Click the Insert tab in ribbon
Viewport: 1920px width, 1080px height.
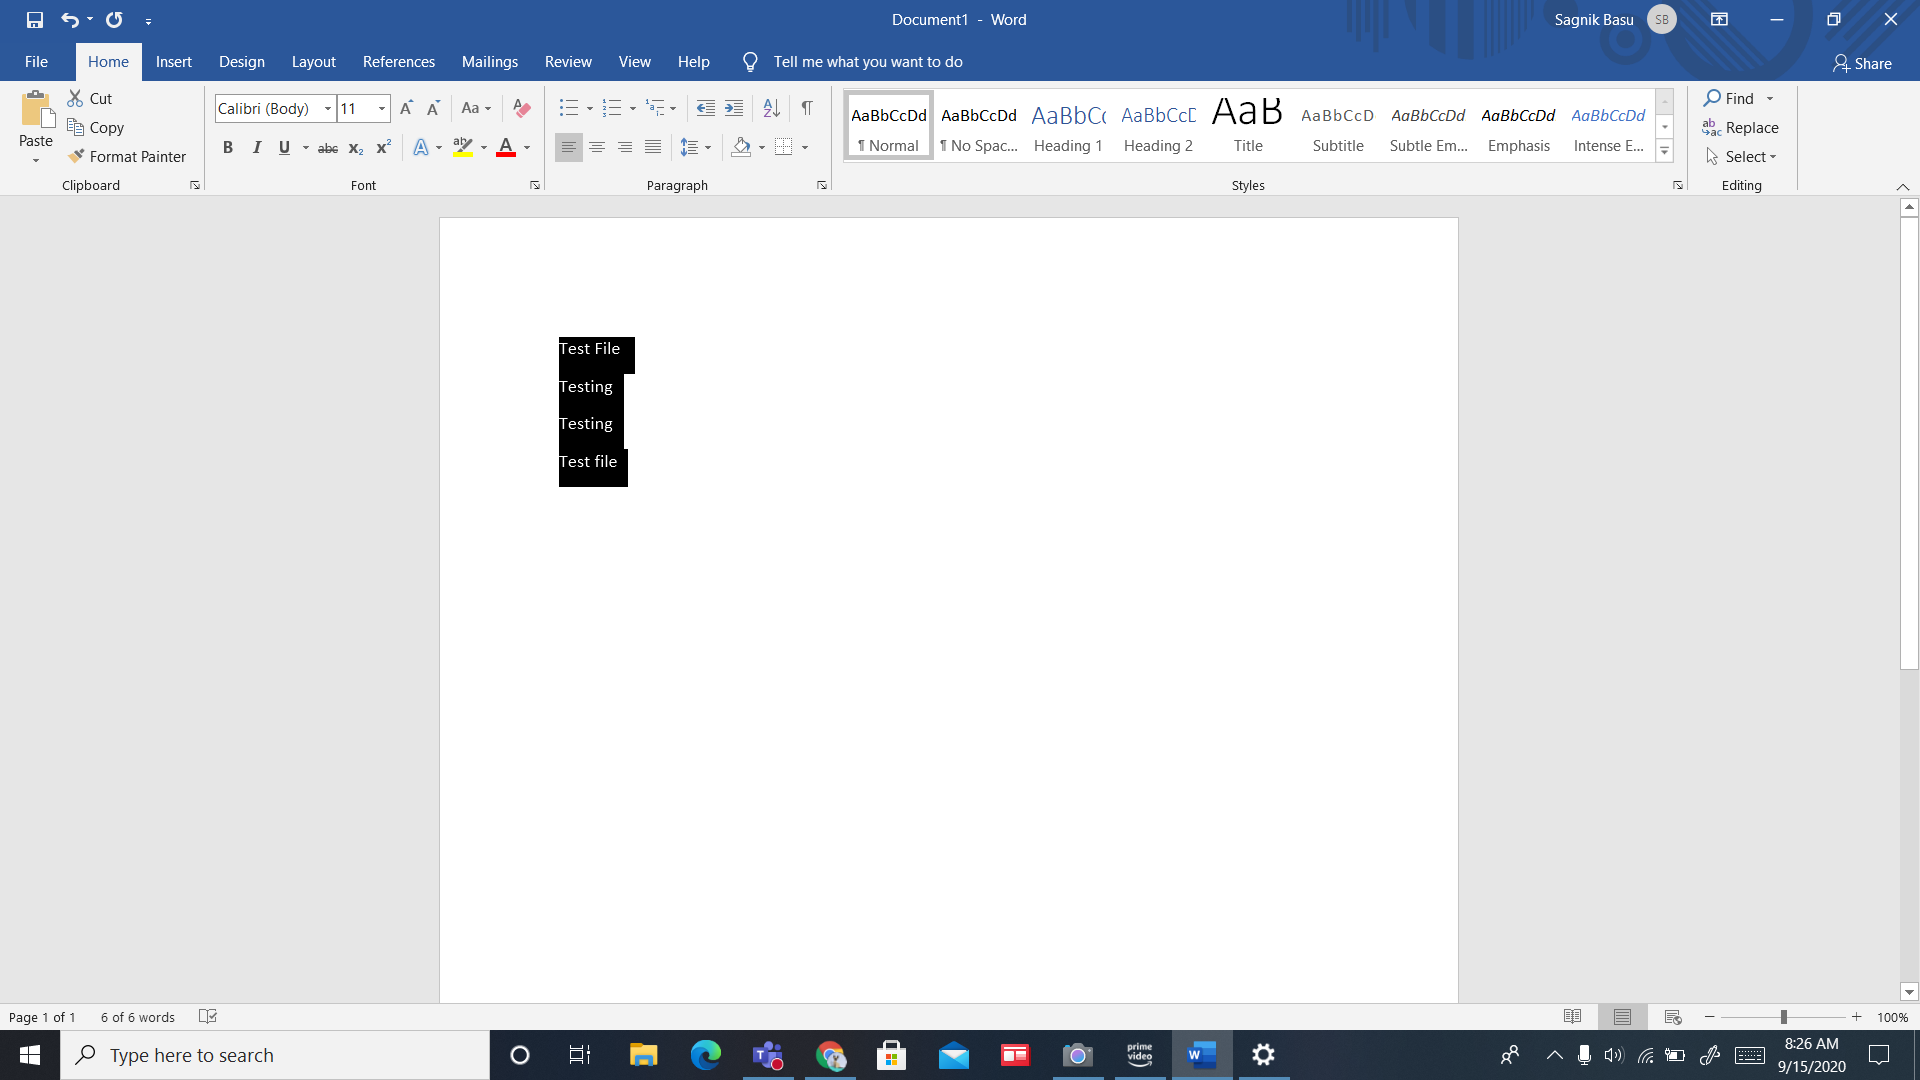click(173, 61)
